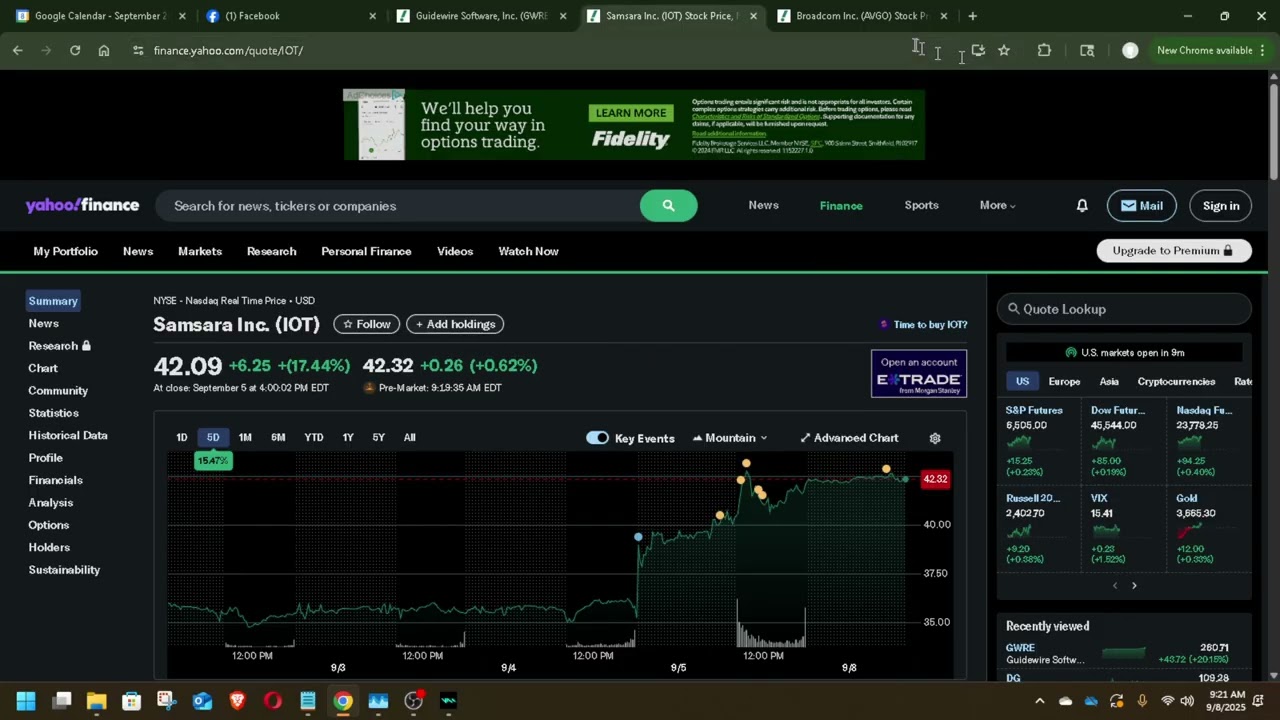
Task: Open the Mail button
Action: pyautogui.click(x=1142, y=206)
